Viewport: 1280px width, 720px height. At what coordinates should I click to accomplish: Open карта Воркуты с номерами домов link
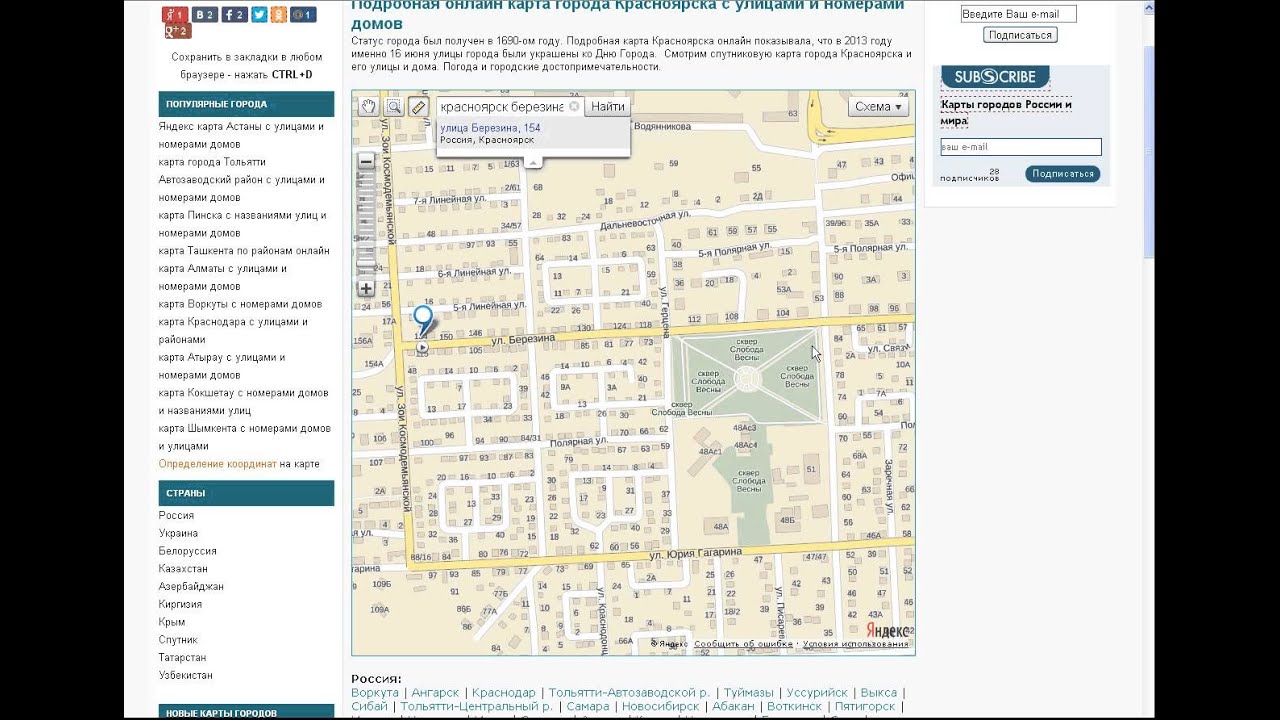(240, 304)
